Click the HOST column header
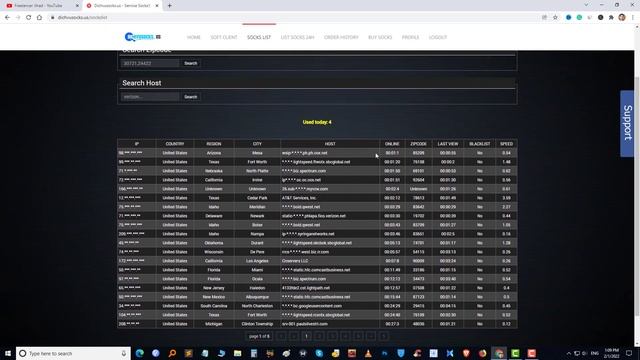This screenshot has width=640, height=360. tap(330, 144)
